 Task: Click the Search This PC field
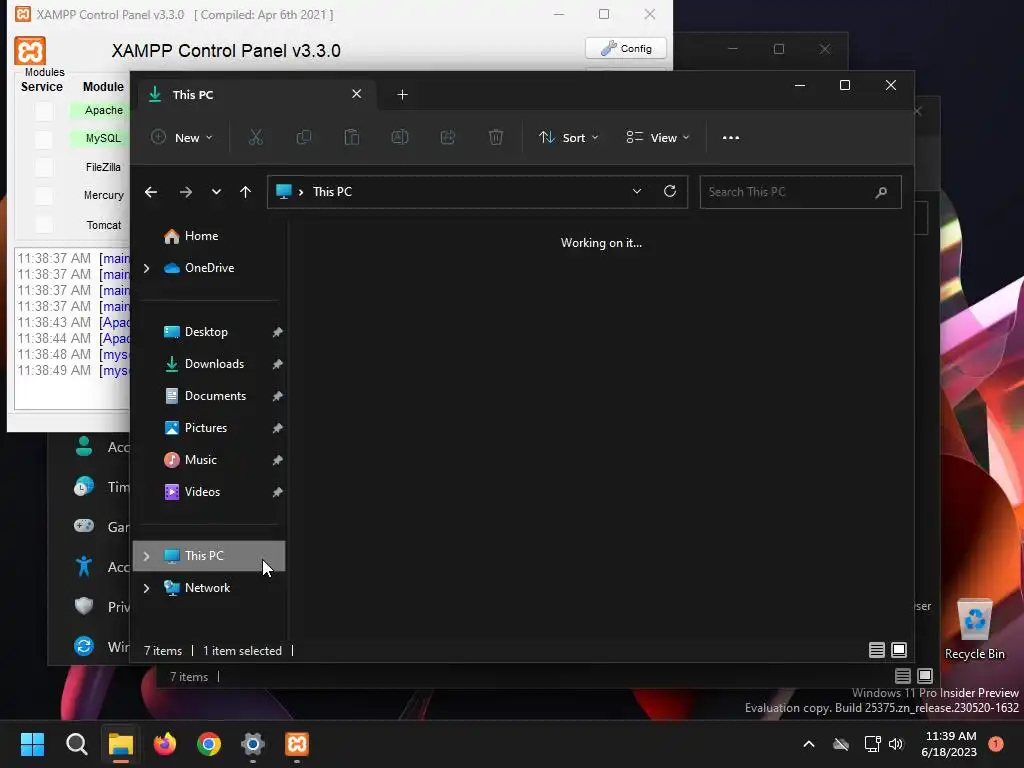pos(800,192)
